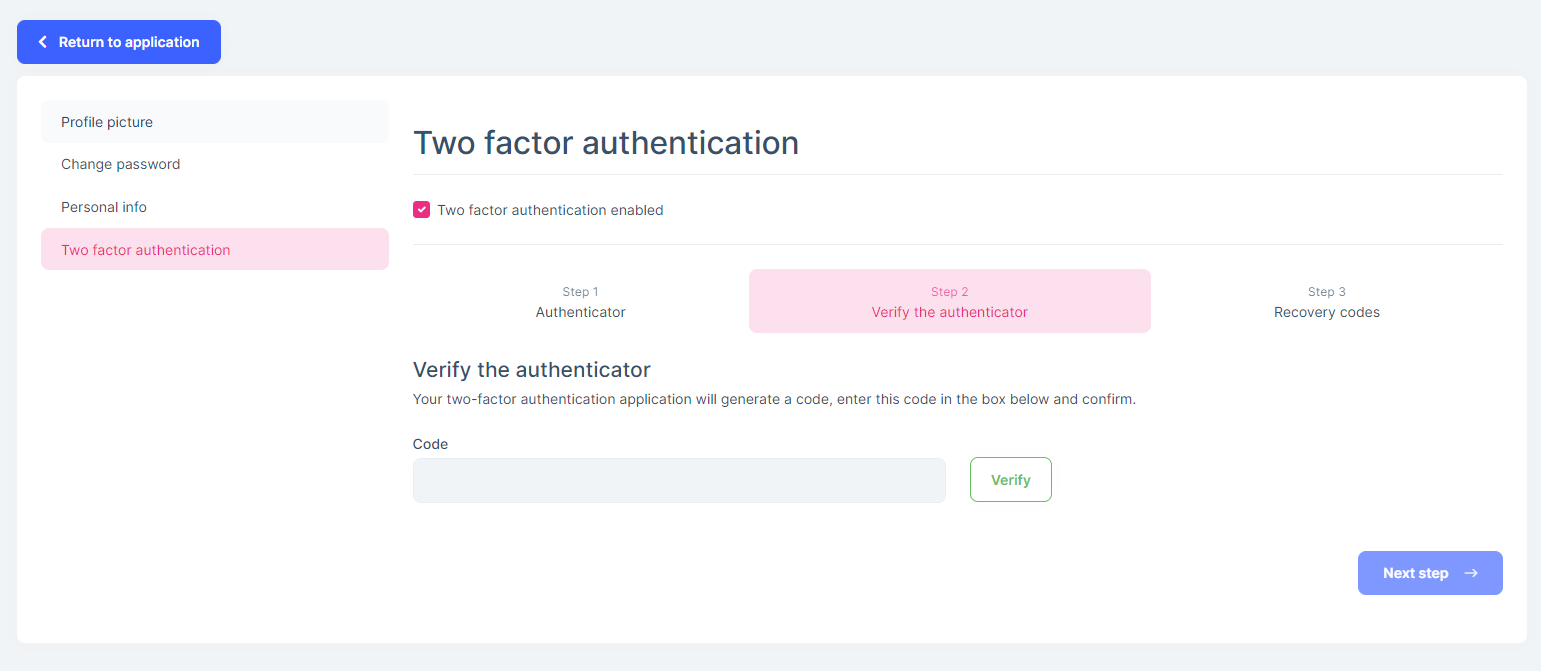Click the Next step button
Image resolution: width=1541 pixels, height=671 pixels.
[x=1429, y=573]
